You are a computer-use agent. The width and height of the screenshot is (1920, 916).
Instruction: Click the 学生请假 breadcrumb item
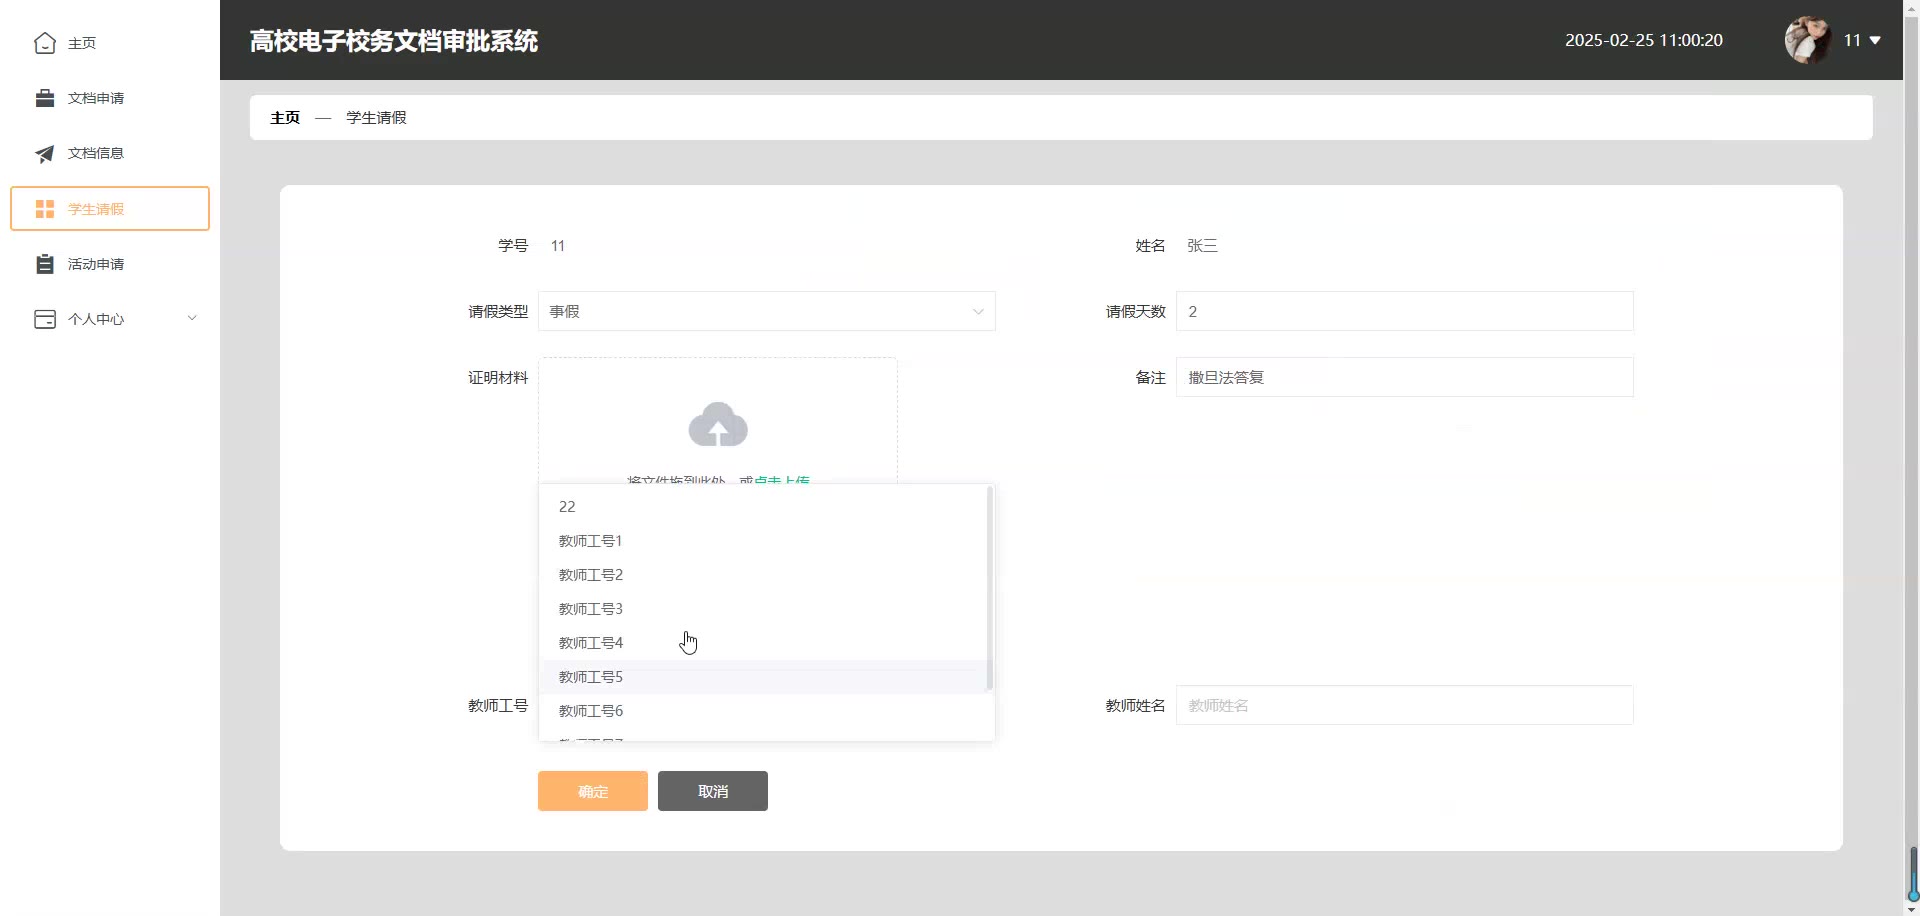tap(376, 118)
